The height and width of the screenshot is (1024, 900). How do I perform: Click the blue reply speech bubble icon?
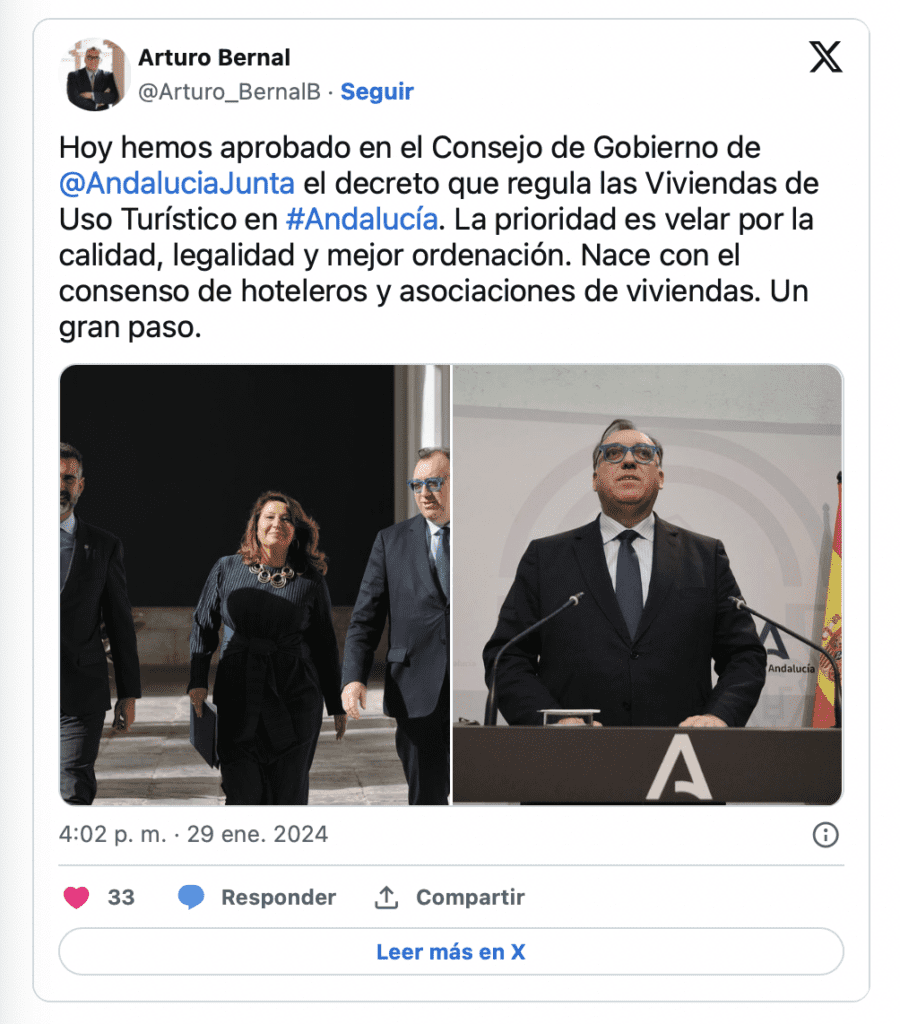point(191,897)
